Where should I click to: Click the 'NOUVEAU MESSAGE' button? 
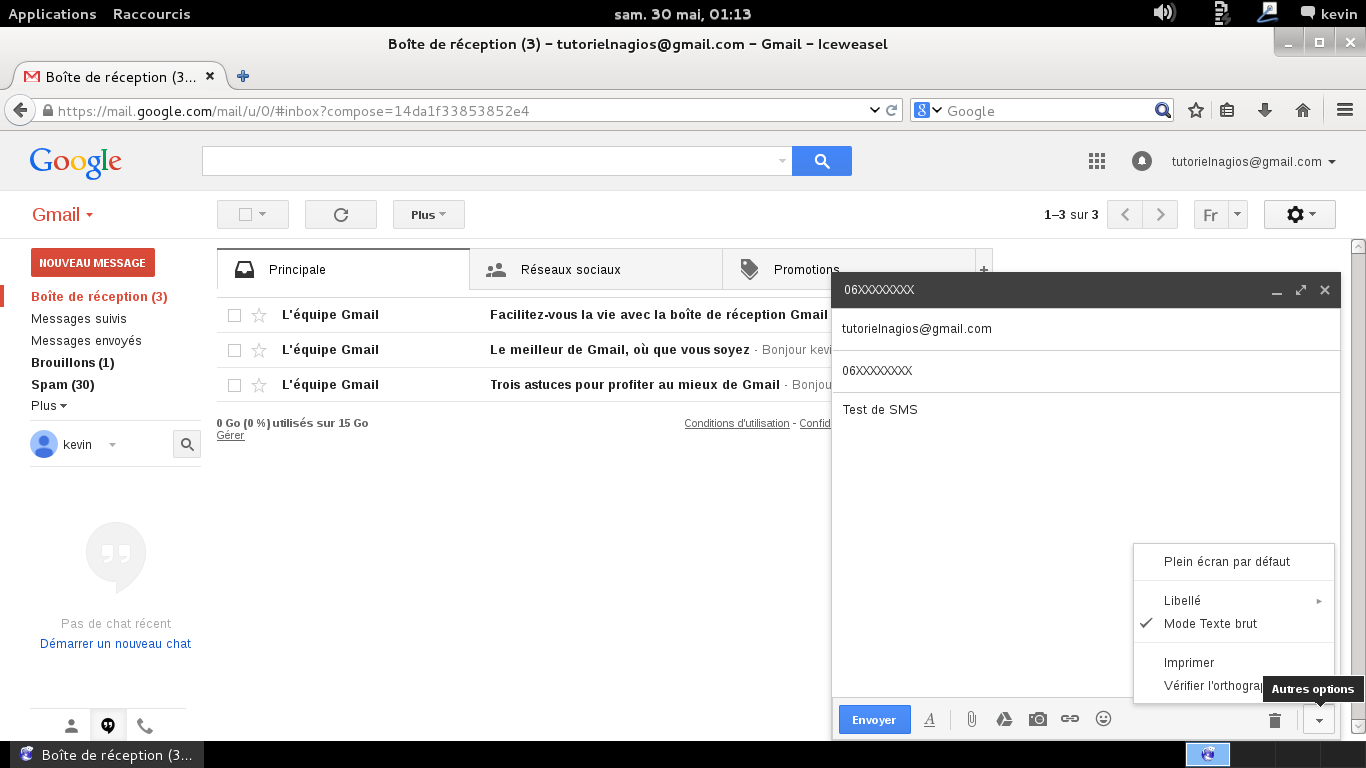coord(93,263)
